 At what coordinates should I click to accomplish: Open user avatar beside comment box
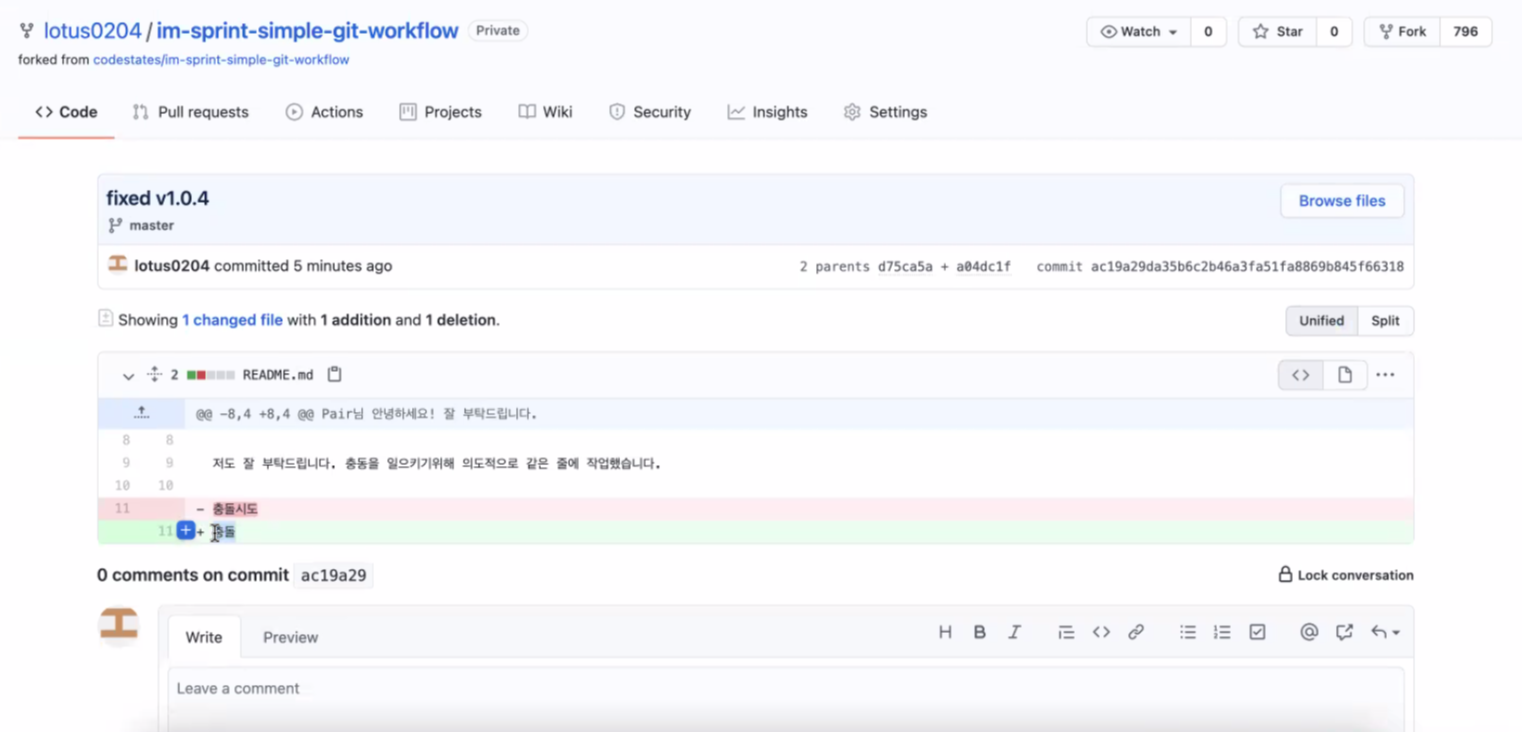[x=118, y=625]
